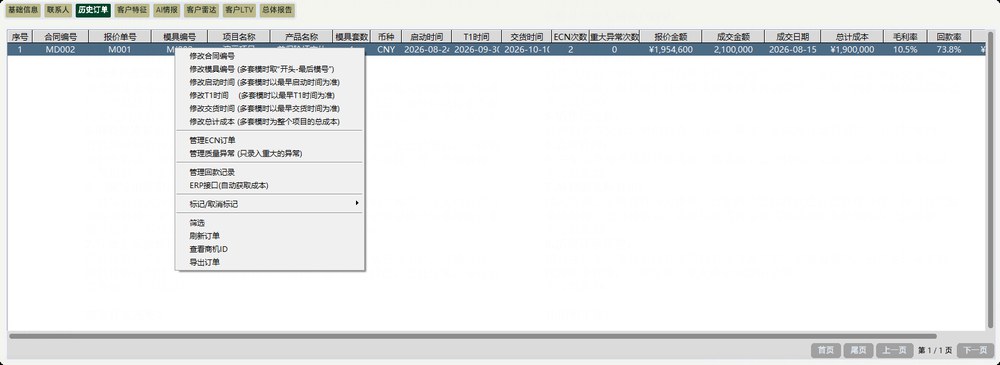
Task: Click the T1时间 column header
Action: click(x=476, y=37)
